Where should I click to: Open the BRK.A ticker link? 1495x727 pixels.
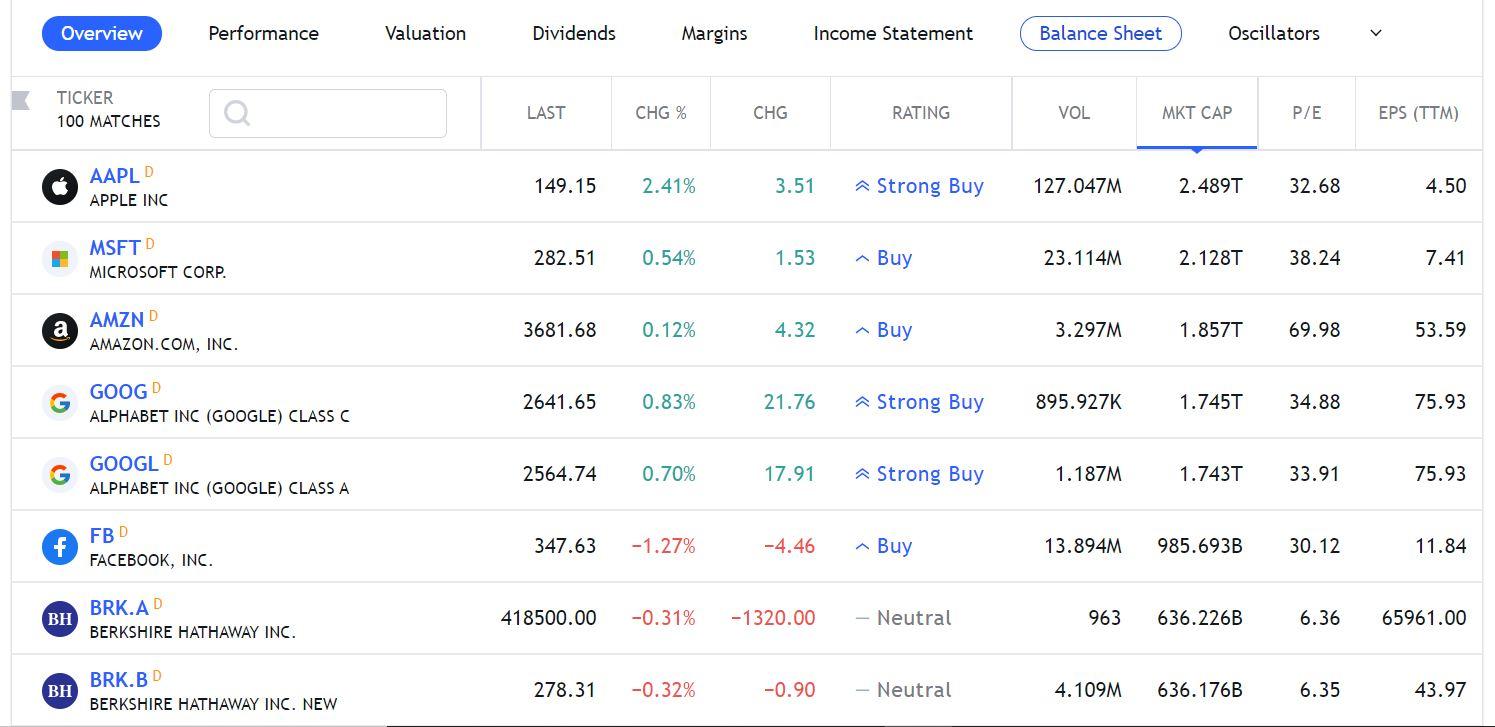coord(119,608)
